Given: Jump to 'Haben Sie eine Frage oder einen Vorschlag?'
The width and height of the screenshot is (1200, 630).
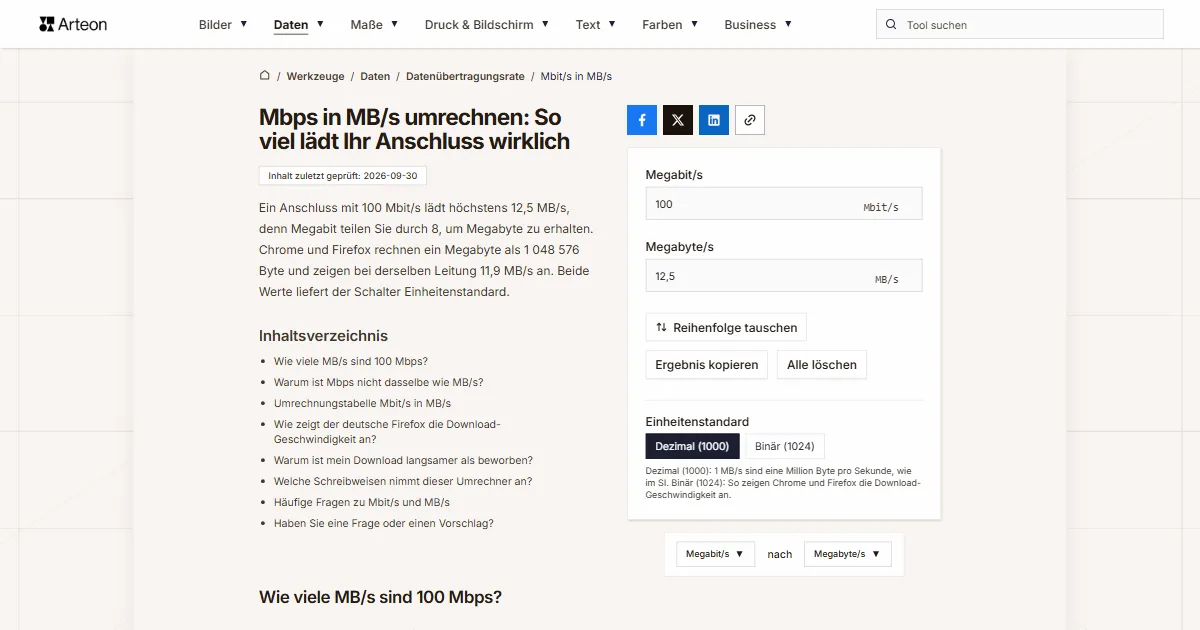Looking at the screenshot, I should point(384,523).
